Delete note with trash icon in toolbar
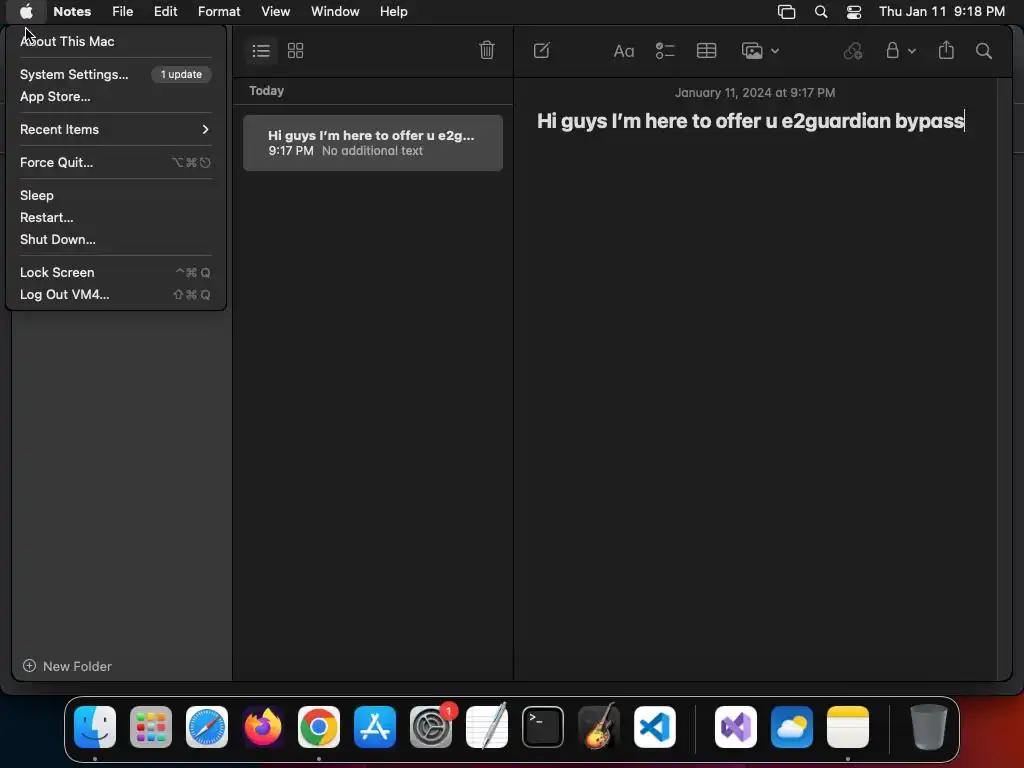This screenshot has width=1024, height=768. pos(487,50)
